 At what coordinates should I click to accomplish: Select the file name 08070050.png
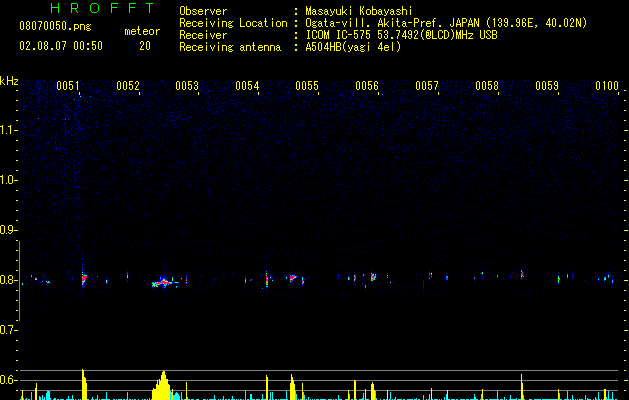[55, 27]
